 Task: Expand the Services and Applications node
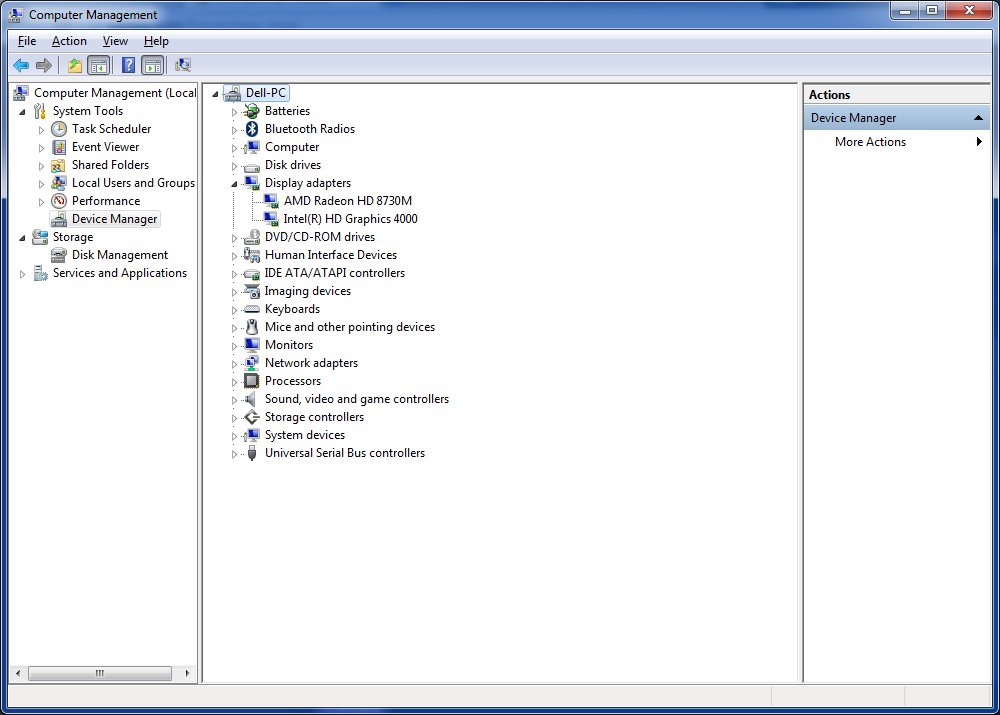[x=23, y=274]
